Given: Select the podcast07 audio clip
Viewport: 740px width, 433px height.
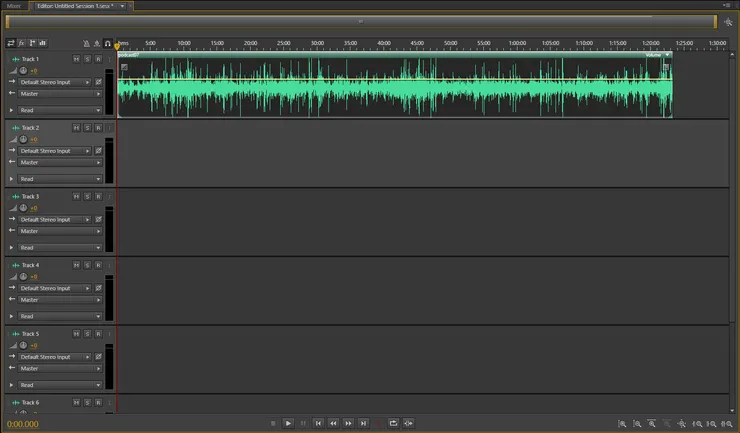Looking at the screenshot, I should point(395,85).
